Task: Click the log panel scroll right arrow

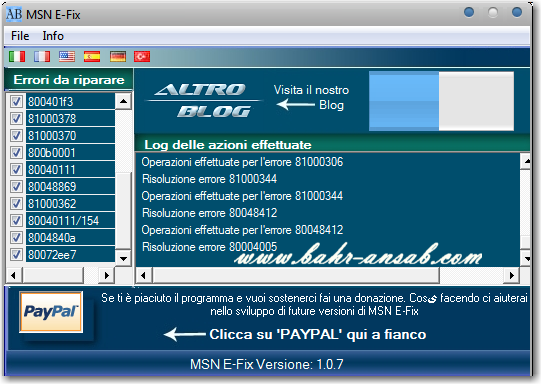Action: click(511, 275)
